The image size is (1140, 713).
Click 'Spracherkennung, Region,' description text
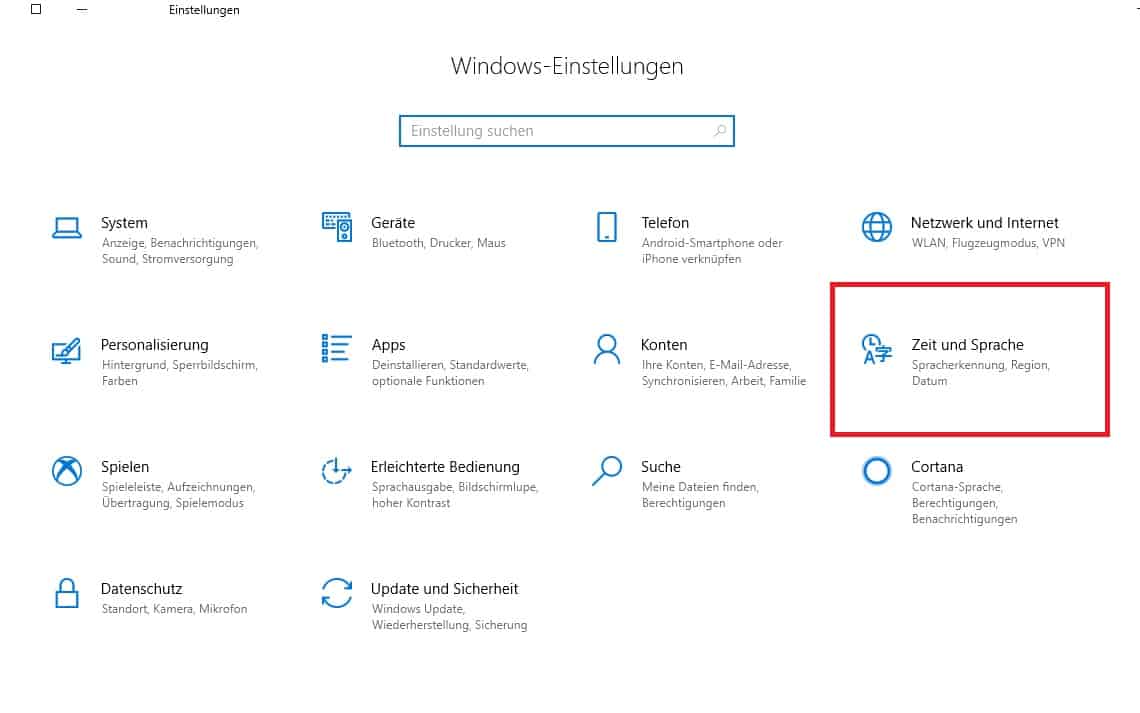pos(981,365)
